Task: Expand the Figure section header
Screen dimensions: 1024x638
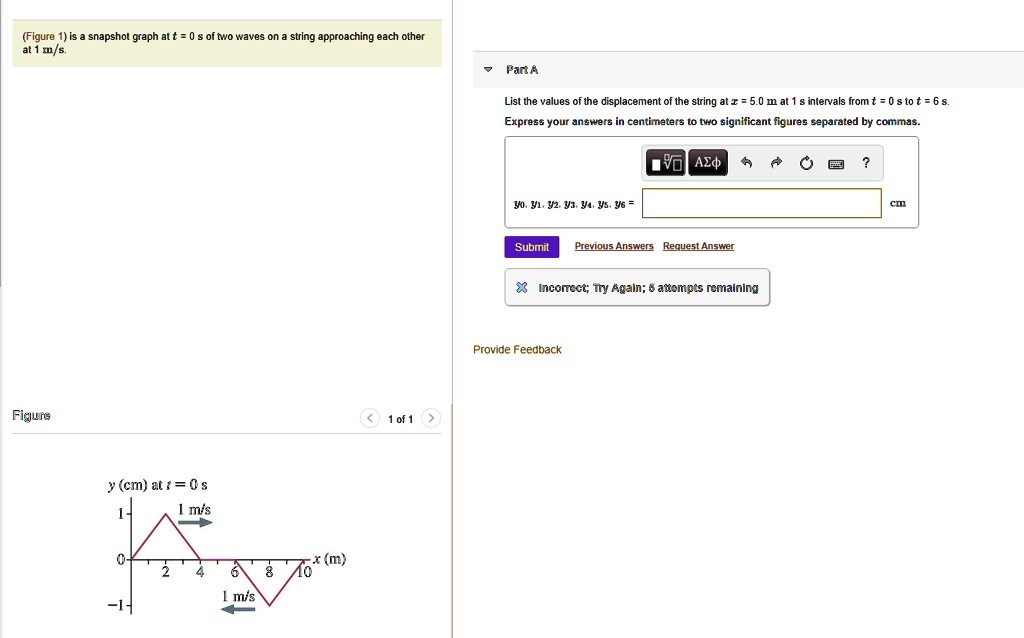Action: (x=29, y=414)
